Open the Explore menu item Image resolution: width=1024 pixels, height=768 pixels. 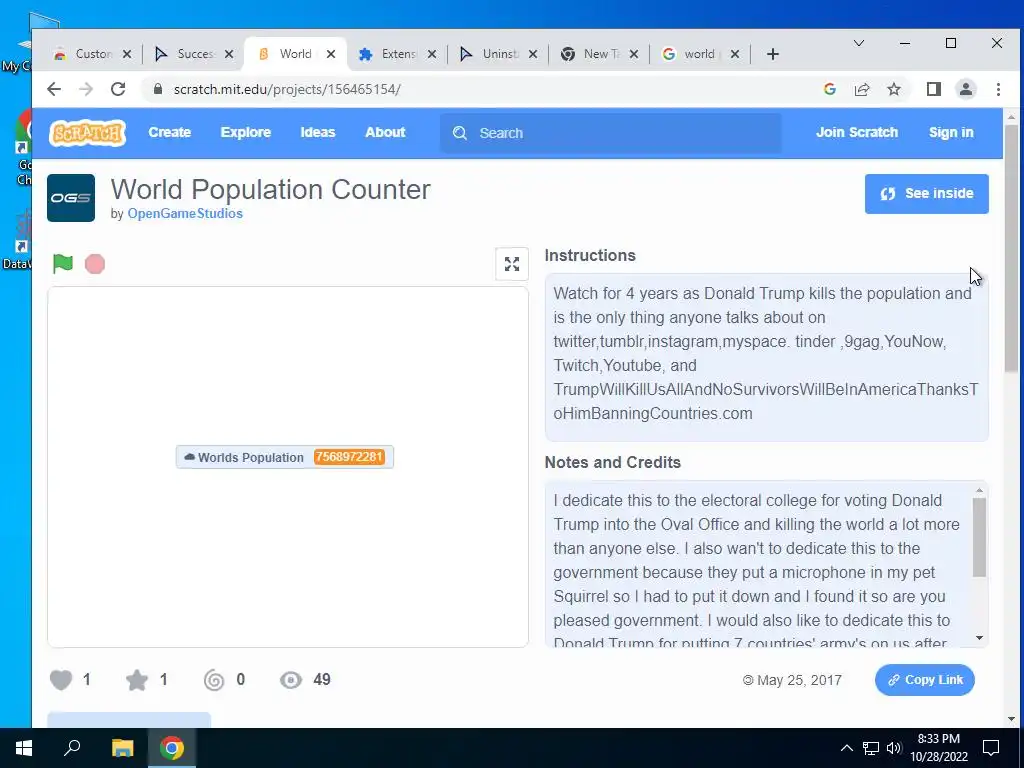point(246,133)
